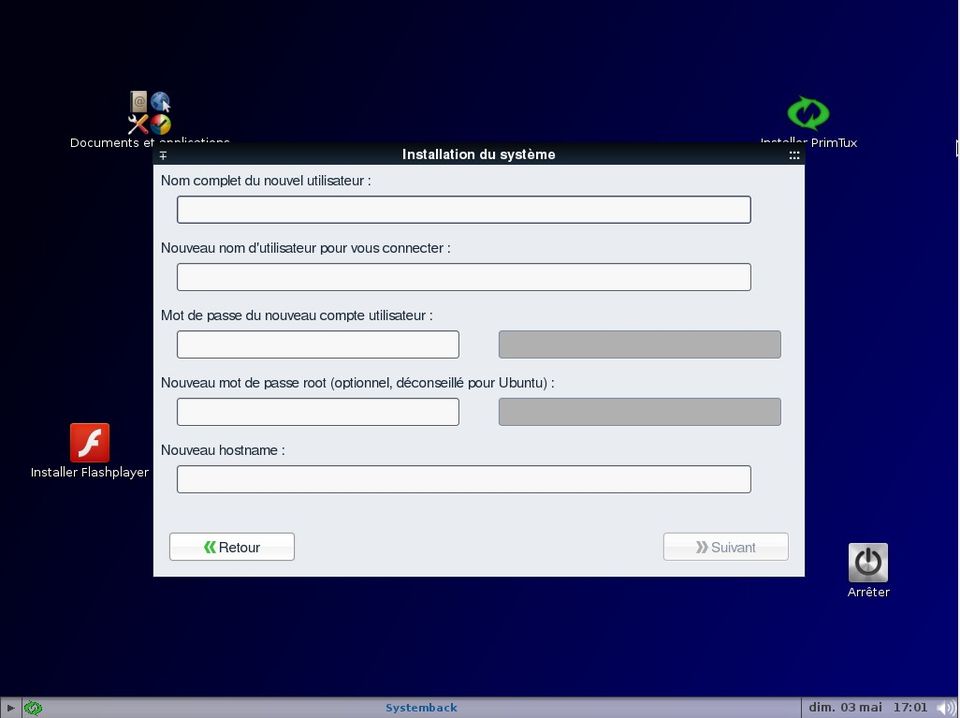The image size is (960, 718).
Task: Select the Systemback window entry in taskbar
Action: (x=420, y=707)
